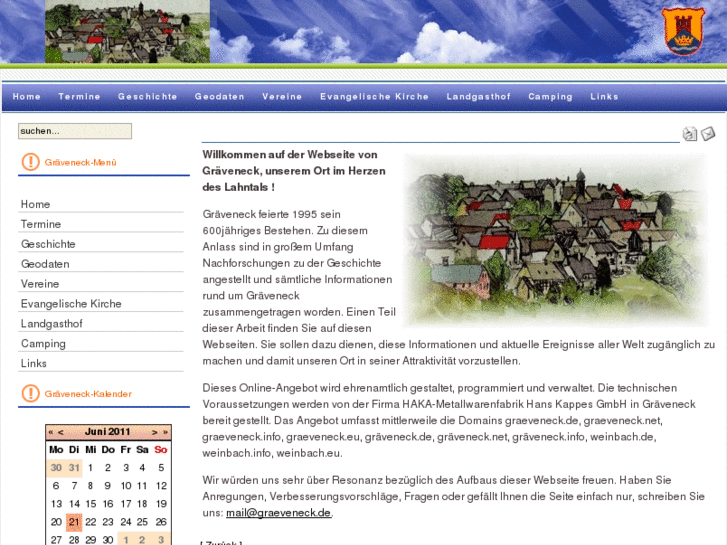Click the mail@graeveneck.de email link
Viewport: 727px width, 545px height.
(x=278, y=513)
